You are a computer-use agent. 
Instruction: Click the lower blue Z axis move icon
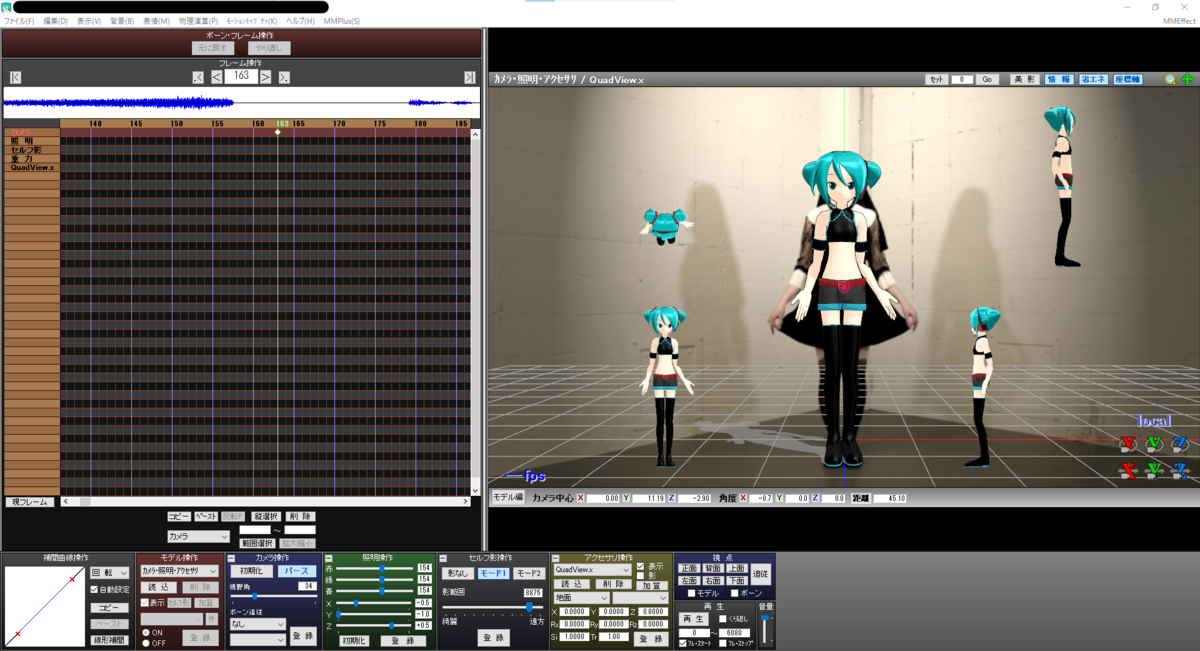click(1181, 469)
